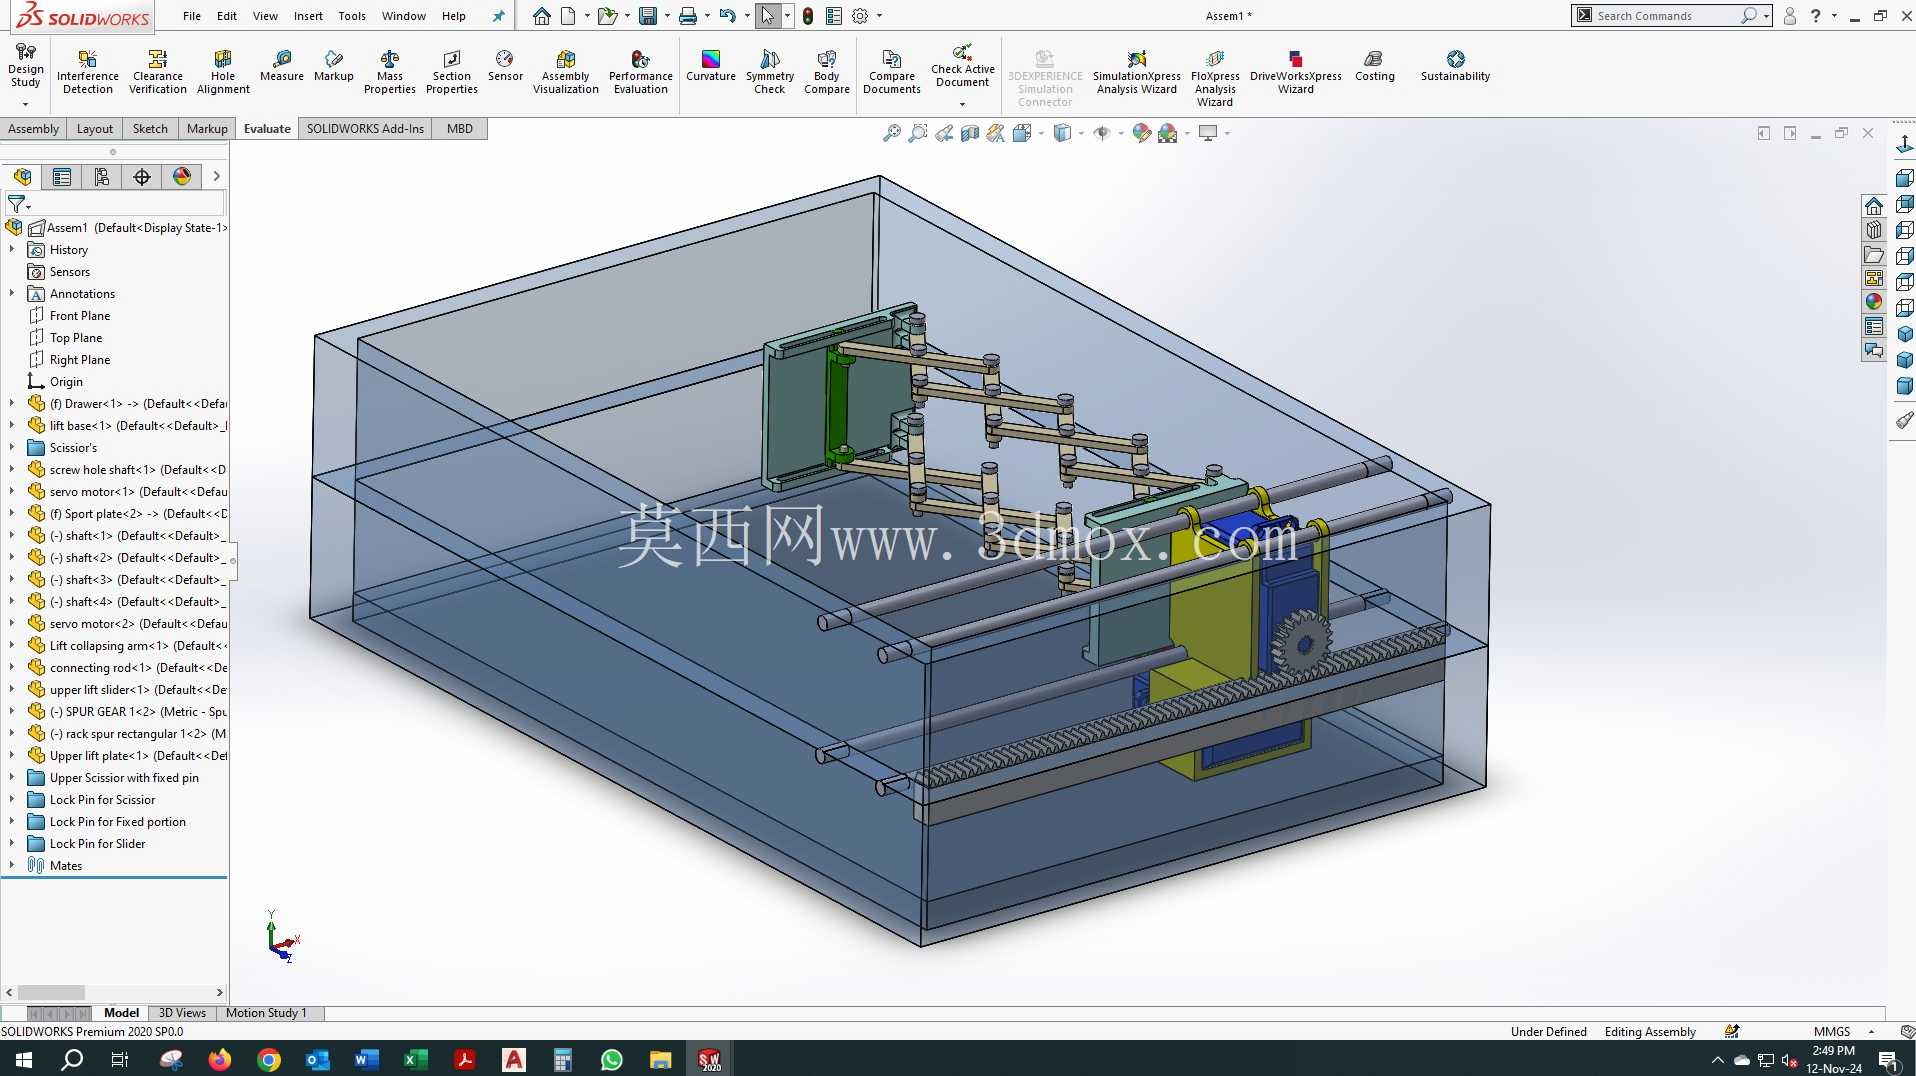1916x1076 pixels.
Task: Click the taskbar clock
Action: point(1833,1059)
